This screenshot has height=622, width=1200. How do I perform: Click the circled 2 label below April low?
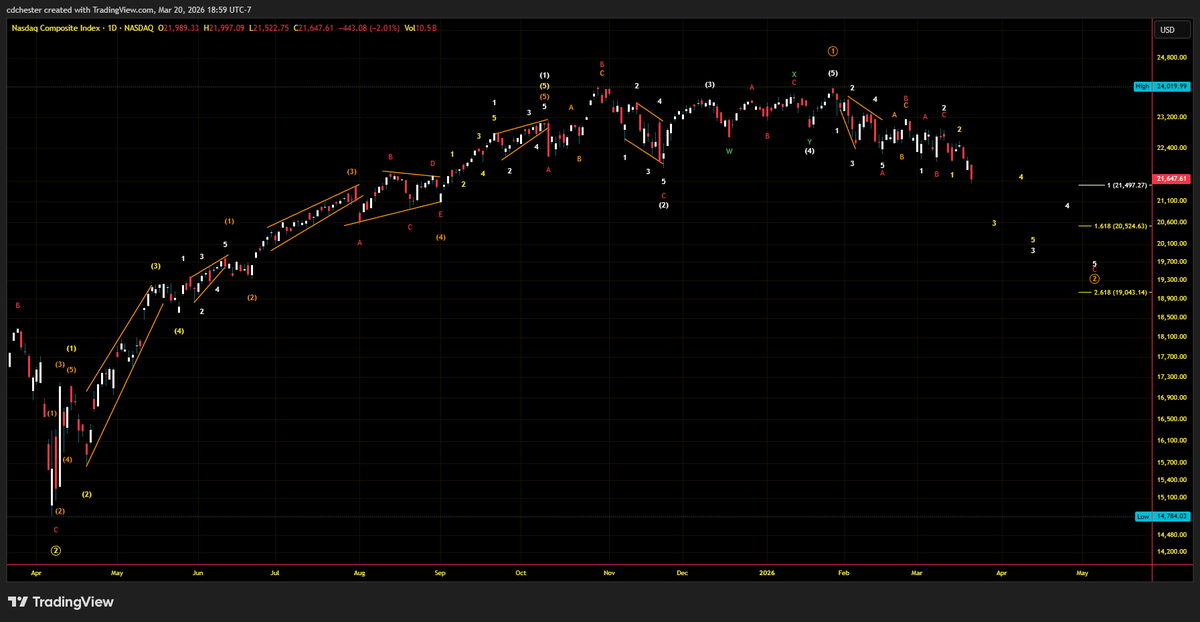pyautogui.click(x=56, y=550)
